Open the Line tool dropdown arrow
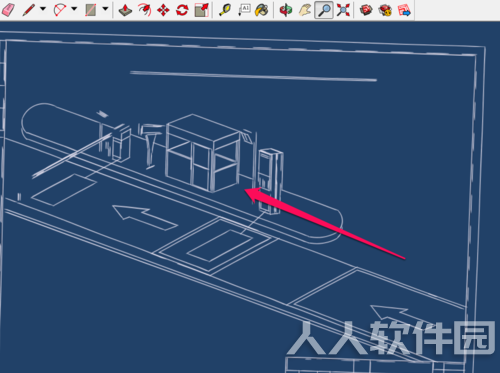The height and width of the screenshot is (373, 500). click(x=43, y=9)
